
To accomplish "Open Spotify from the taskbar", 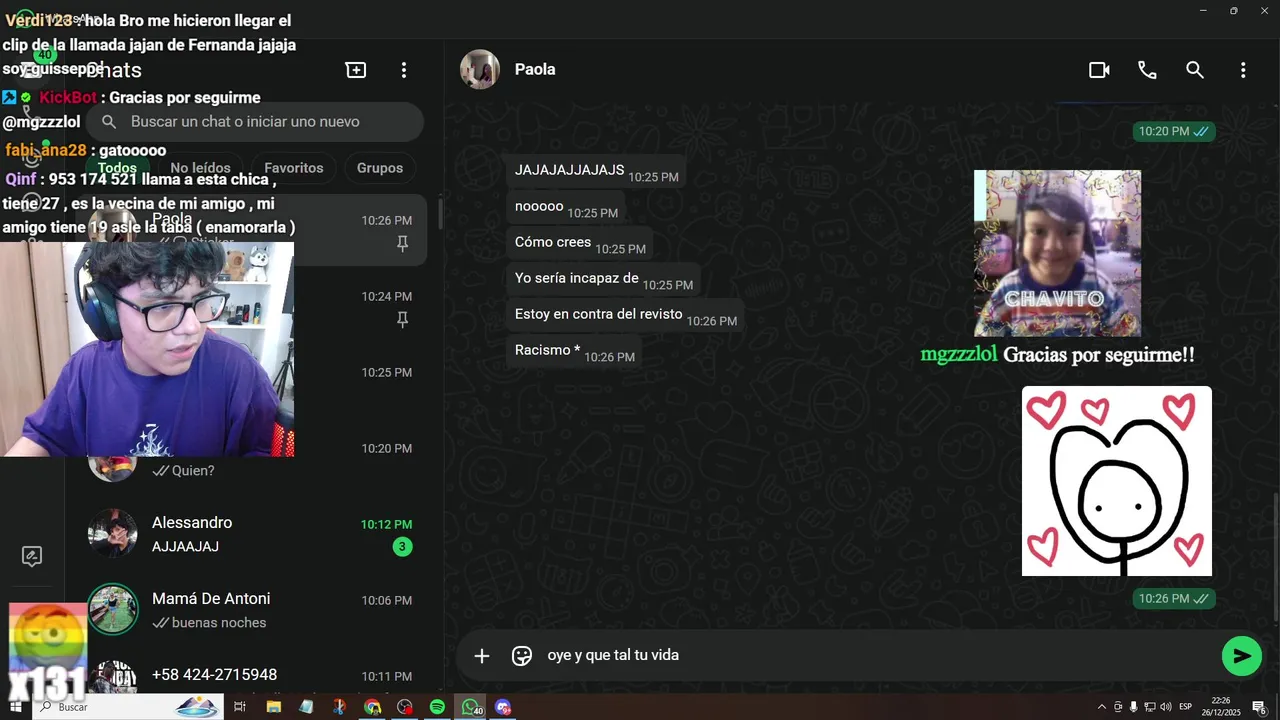I will click(x=437, y=707).
